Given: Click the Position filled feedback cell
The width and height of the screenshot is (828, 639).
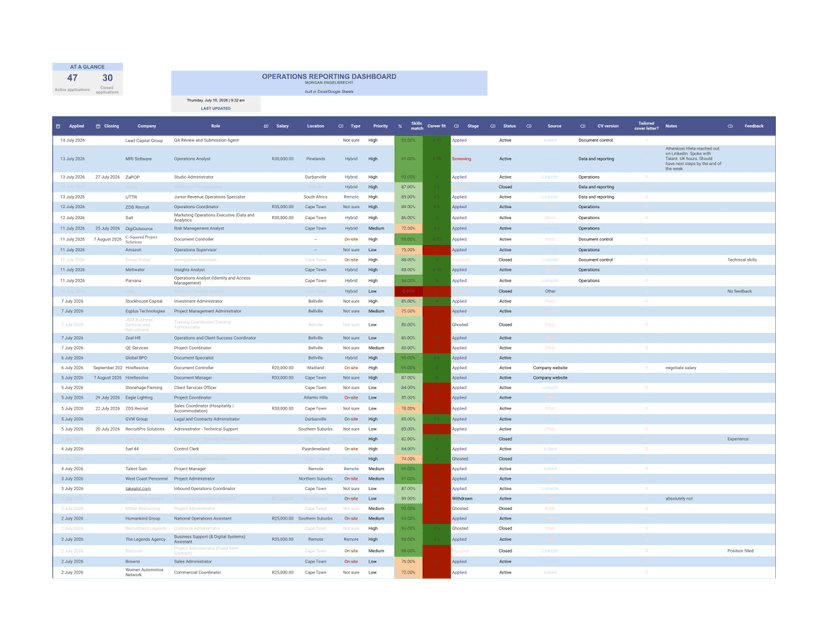Looking at the screenshot, I should pyautogui.click(x=740, y=551).
